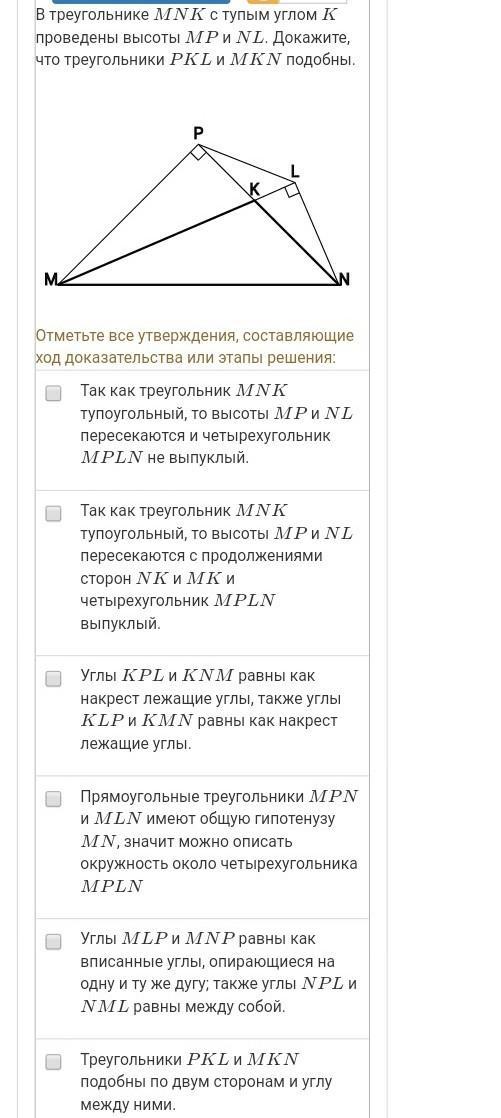Viewport: 501px width, 1118px height.
Task: Click vertex label M in the diagram
Action: coord(51,280)
